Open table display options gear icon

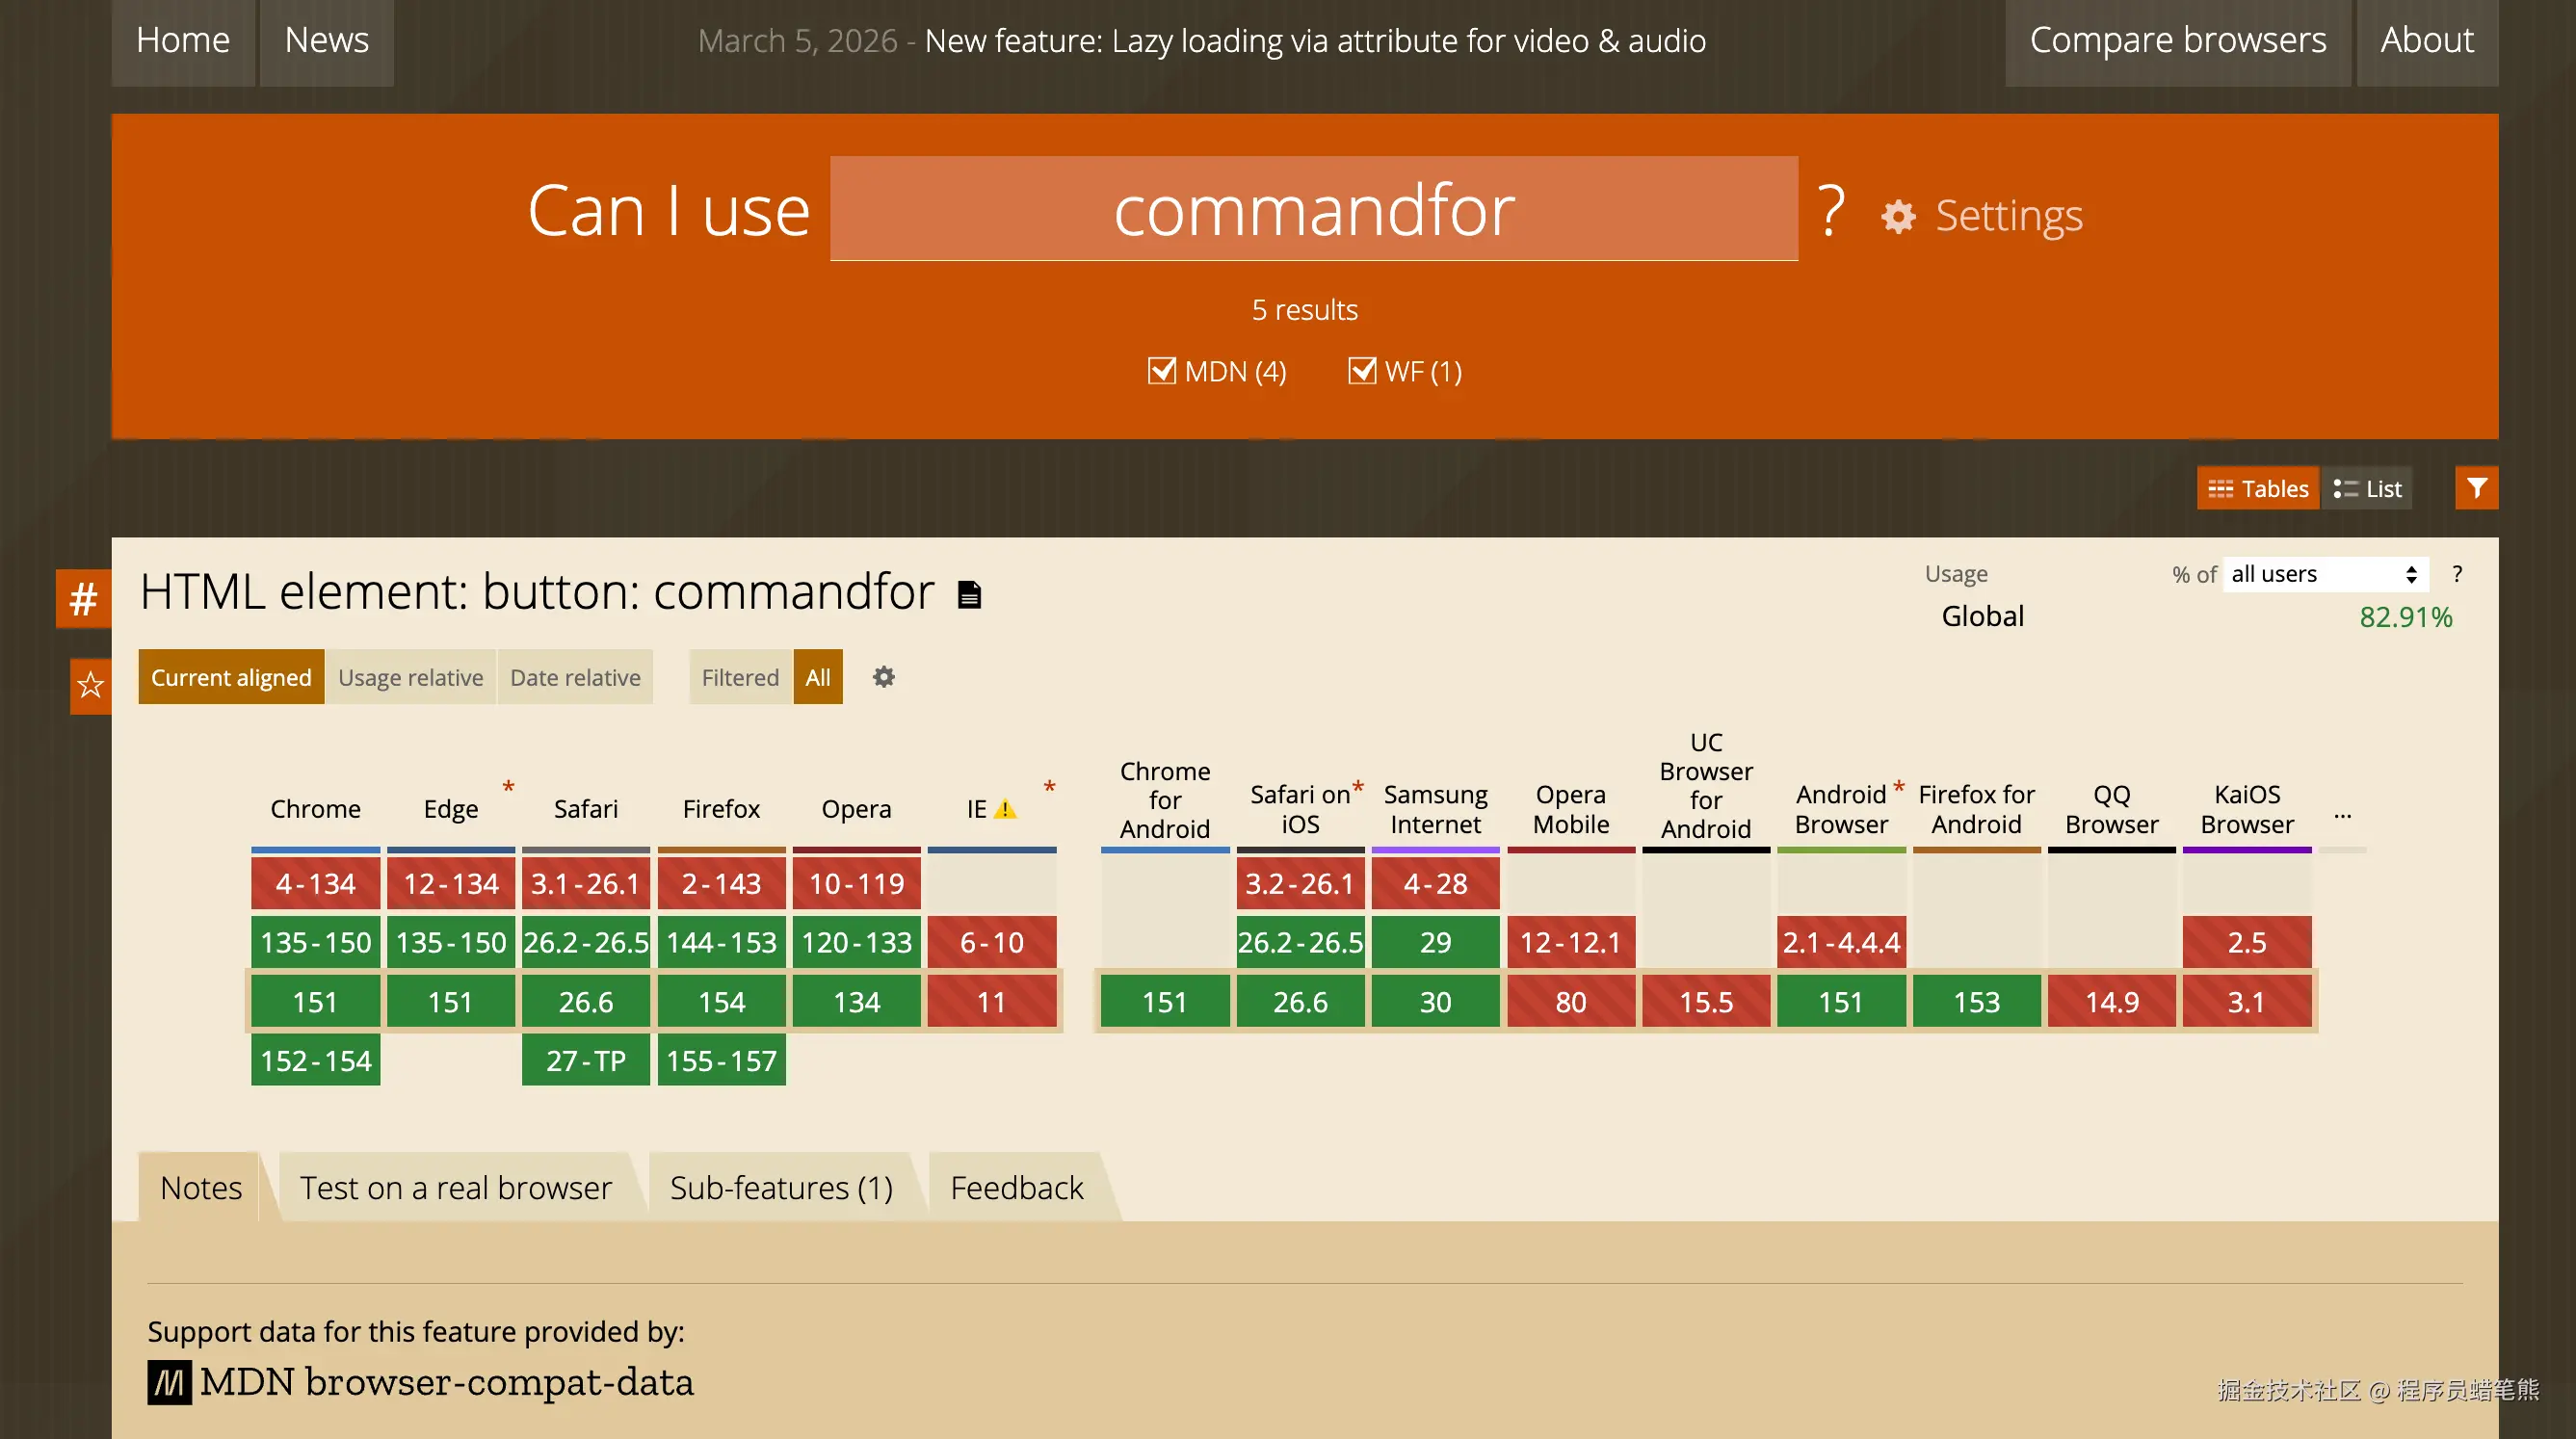(883, 677)
